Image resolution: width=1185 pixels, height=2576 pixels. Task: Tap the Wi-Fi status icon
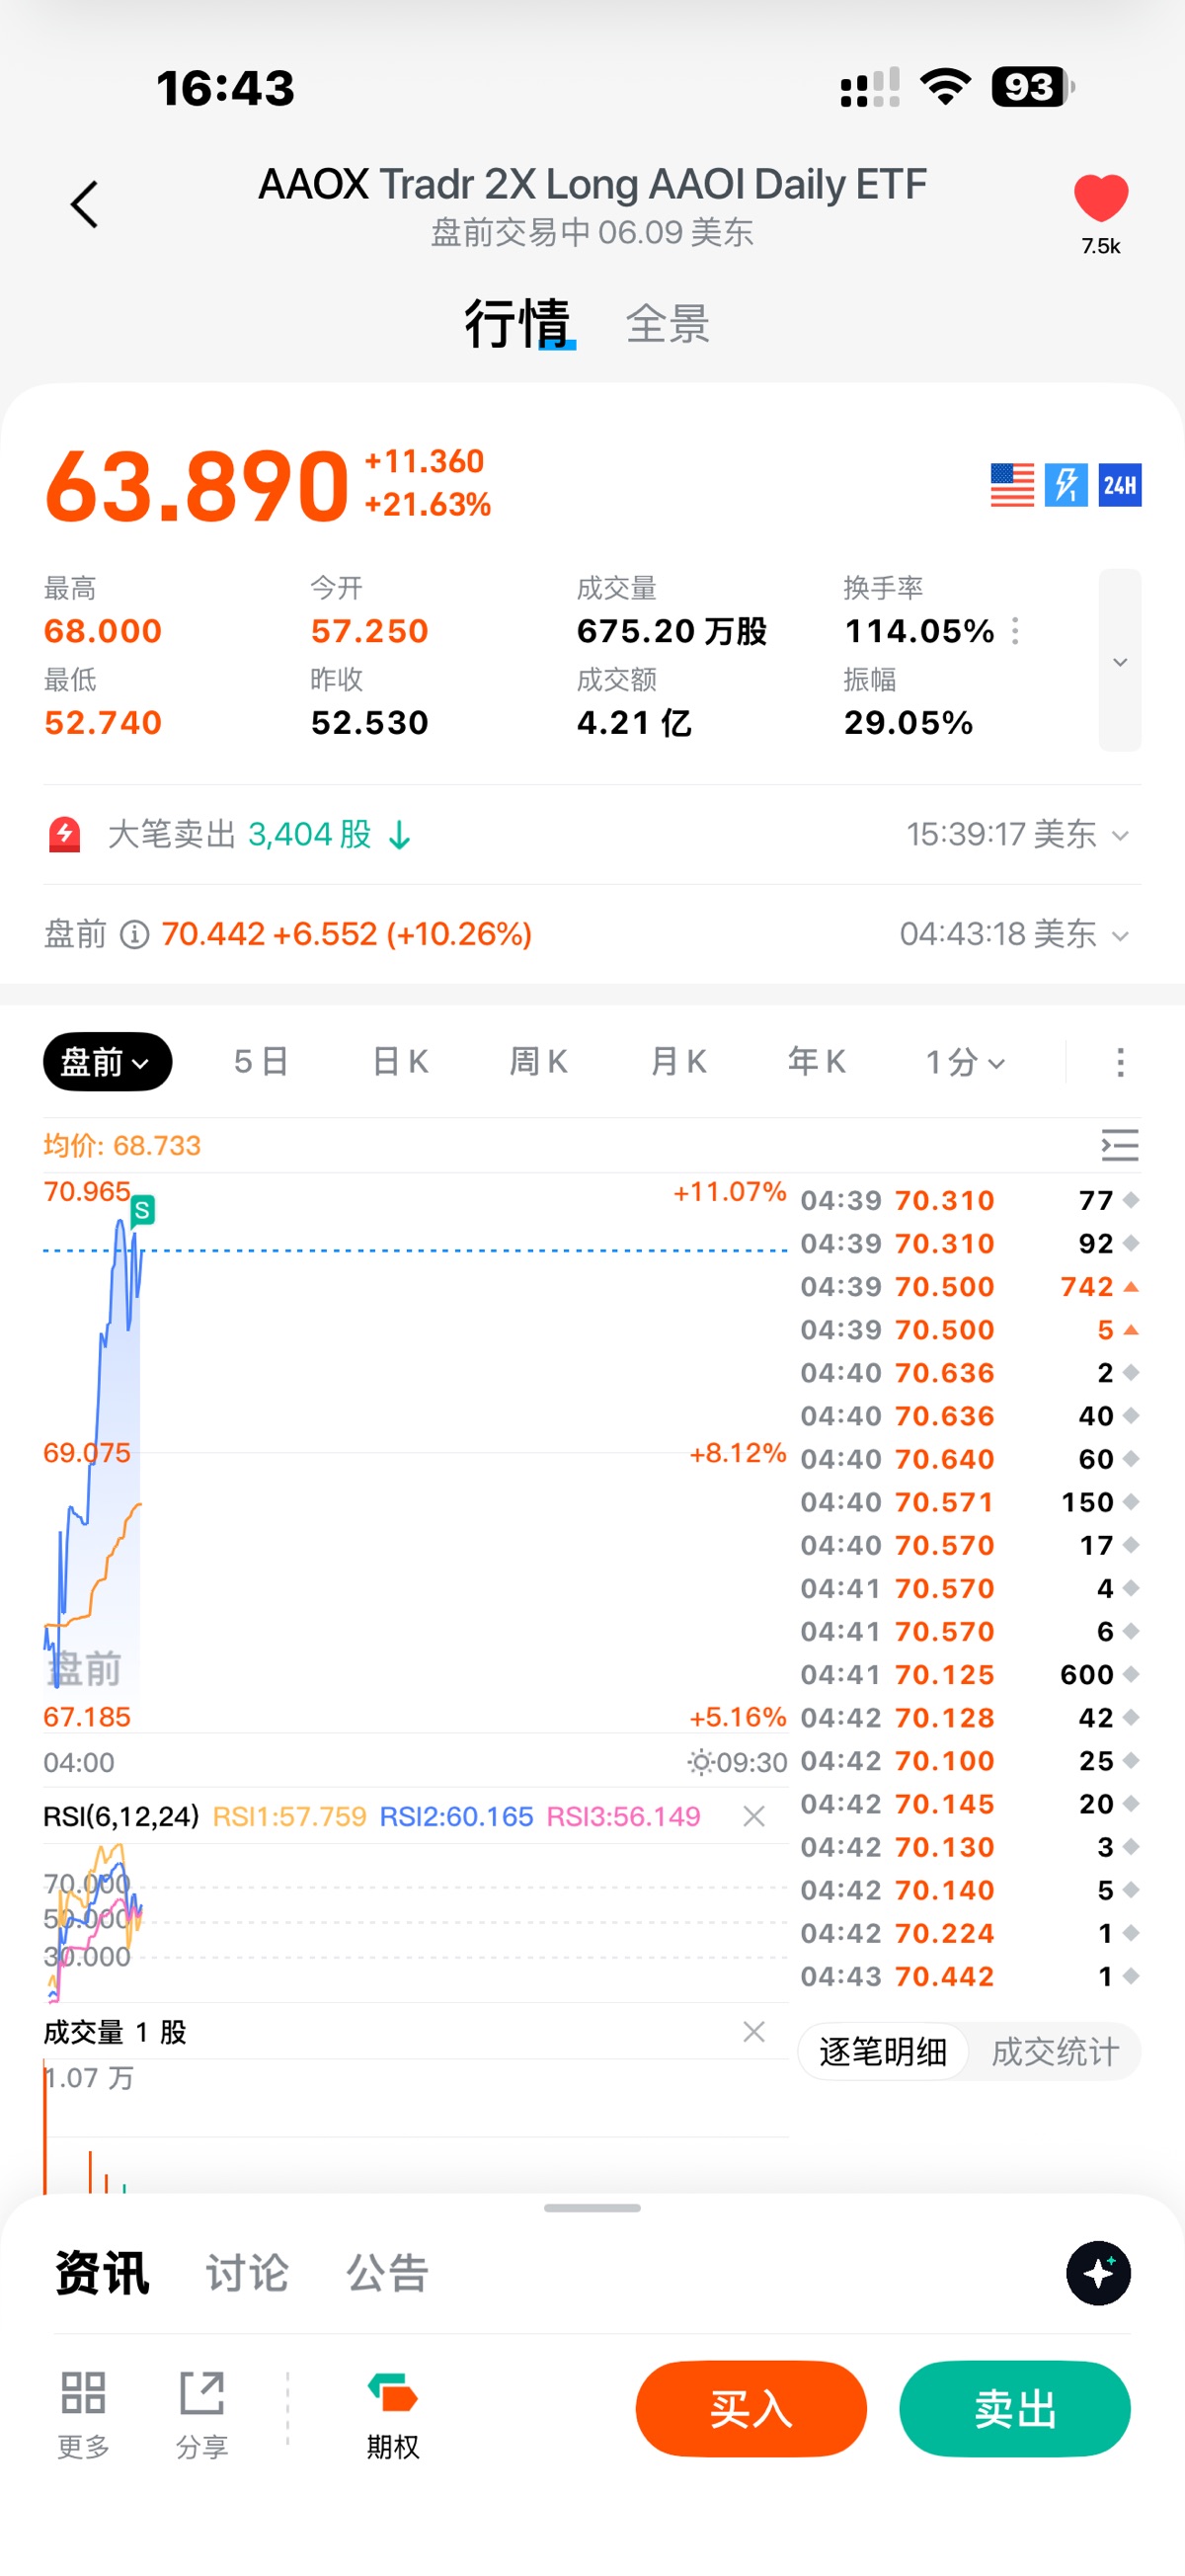tap(946, 87)
